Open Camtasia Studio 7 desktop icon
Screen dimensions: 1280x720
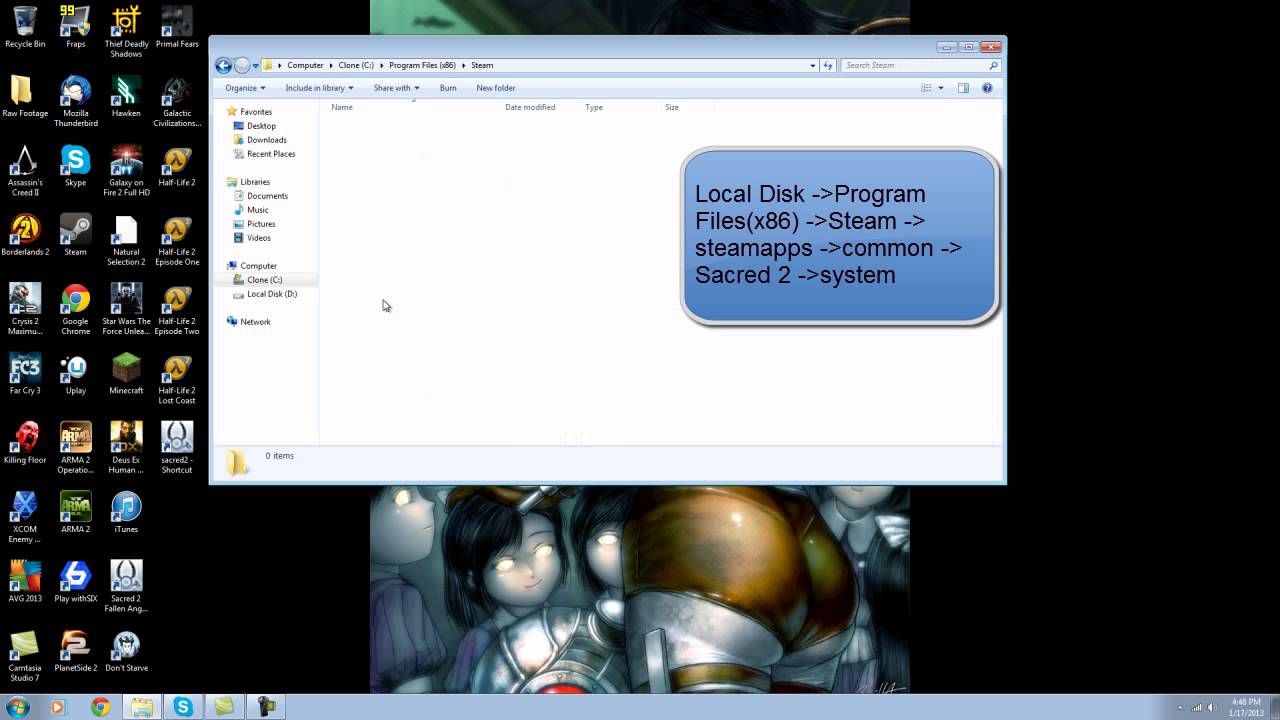click(x=25, y=656)
